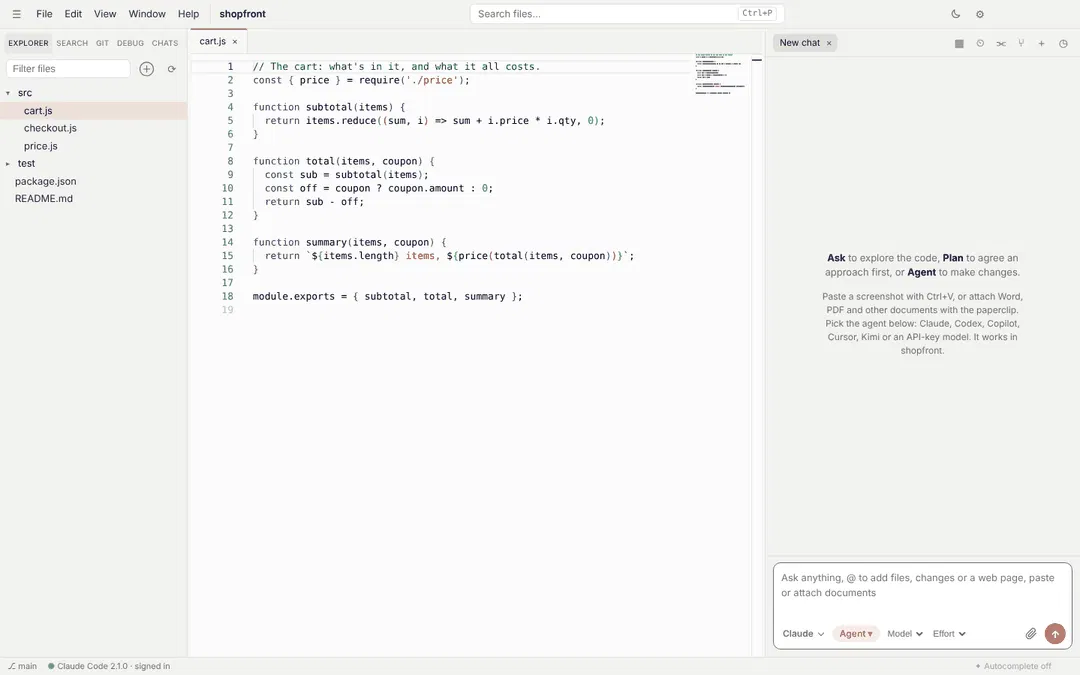This screenshot has width=1080, height=675.
Task: Open the File menu
Action: point(44,14)
